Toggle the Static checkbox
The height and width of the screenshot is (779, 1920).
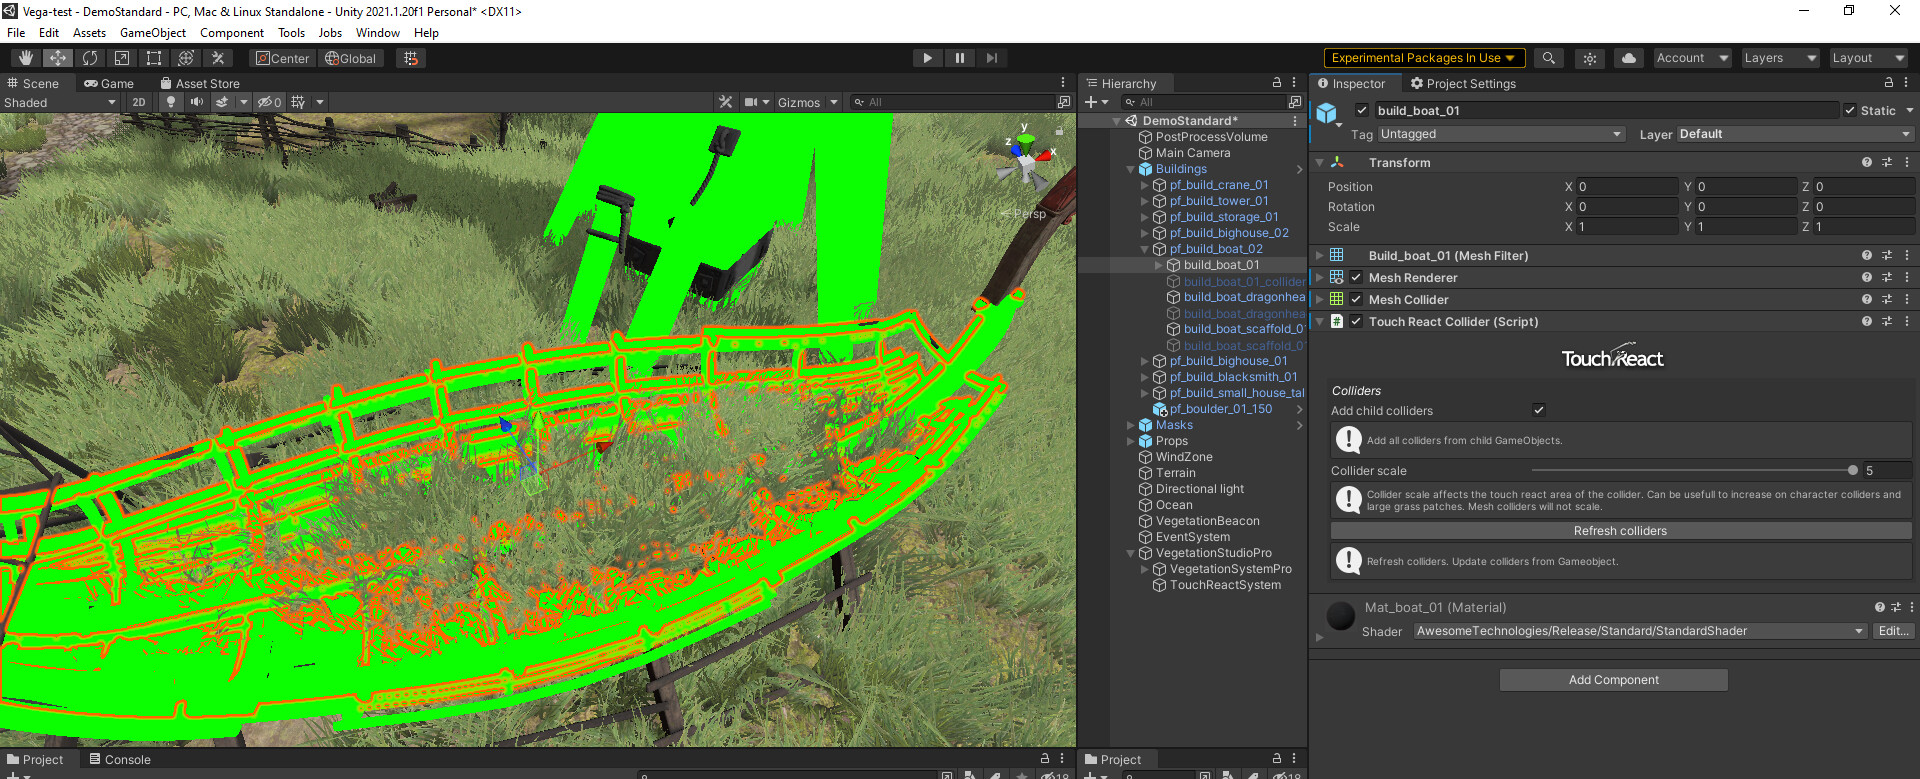1850,111
